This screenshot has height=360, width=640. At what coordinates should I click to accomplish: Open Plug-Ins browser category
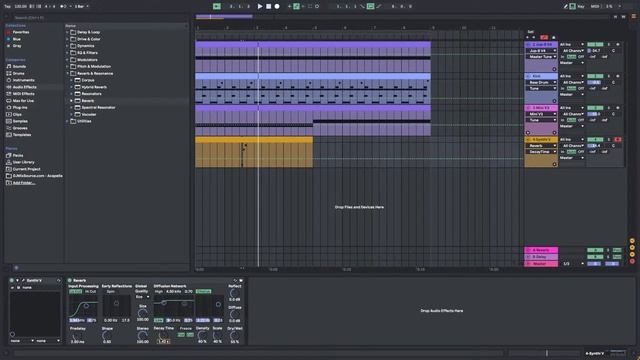click(x=20, y=108)
